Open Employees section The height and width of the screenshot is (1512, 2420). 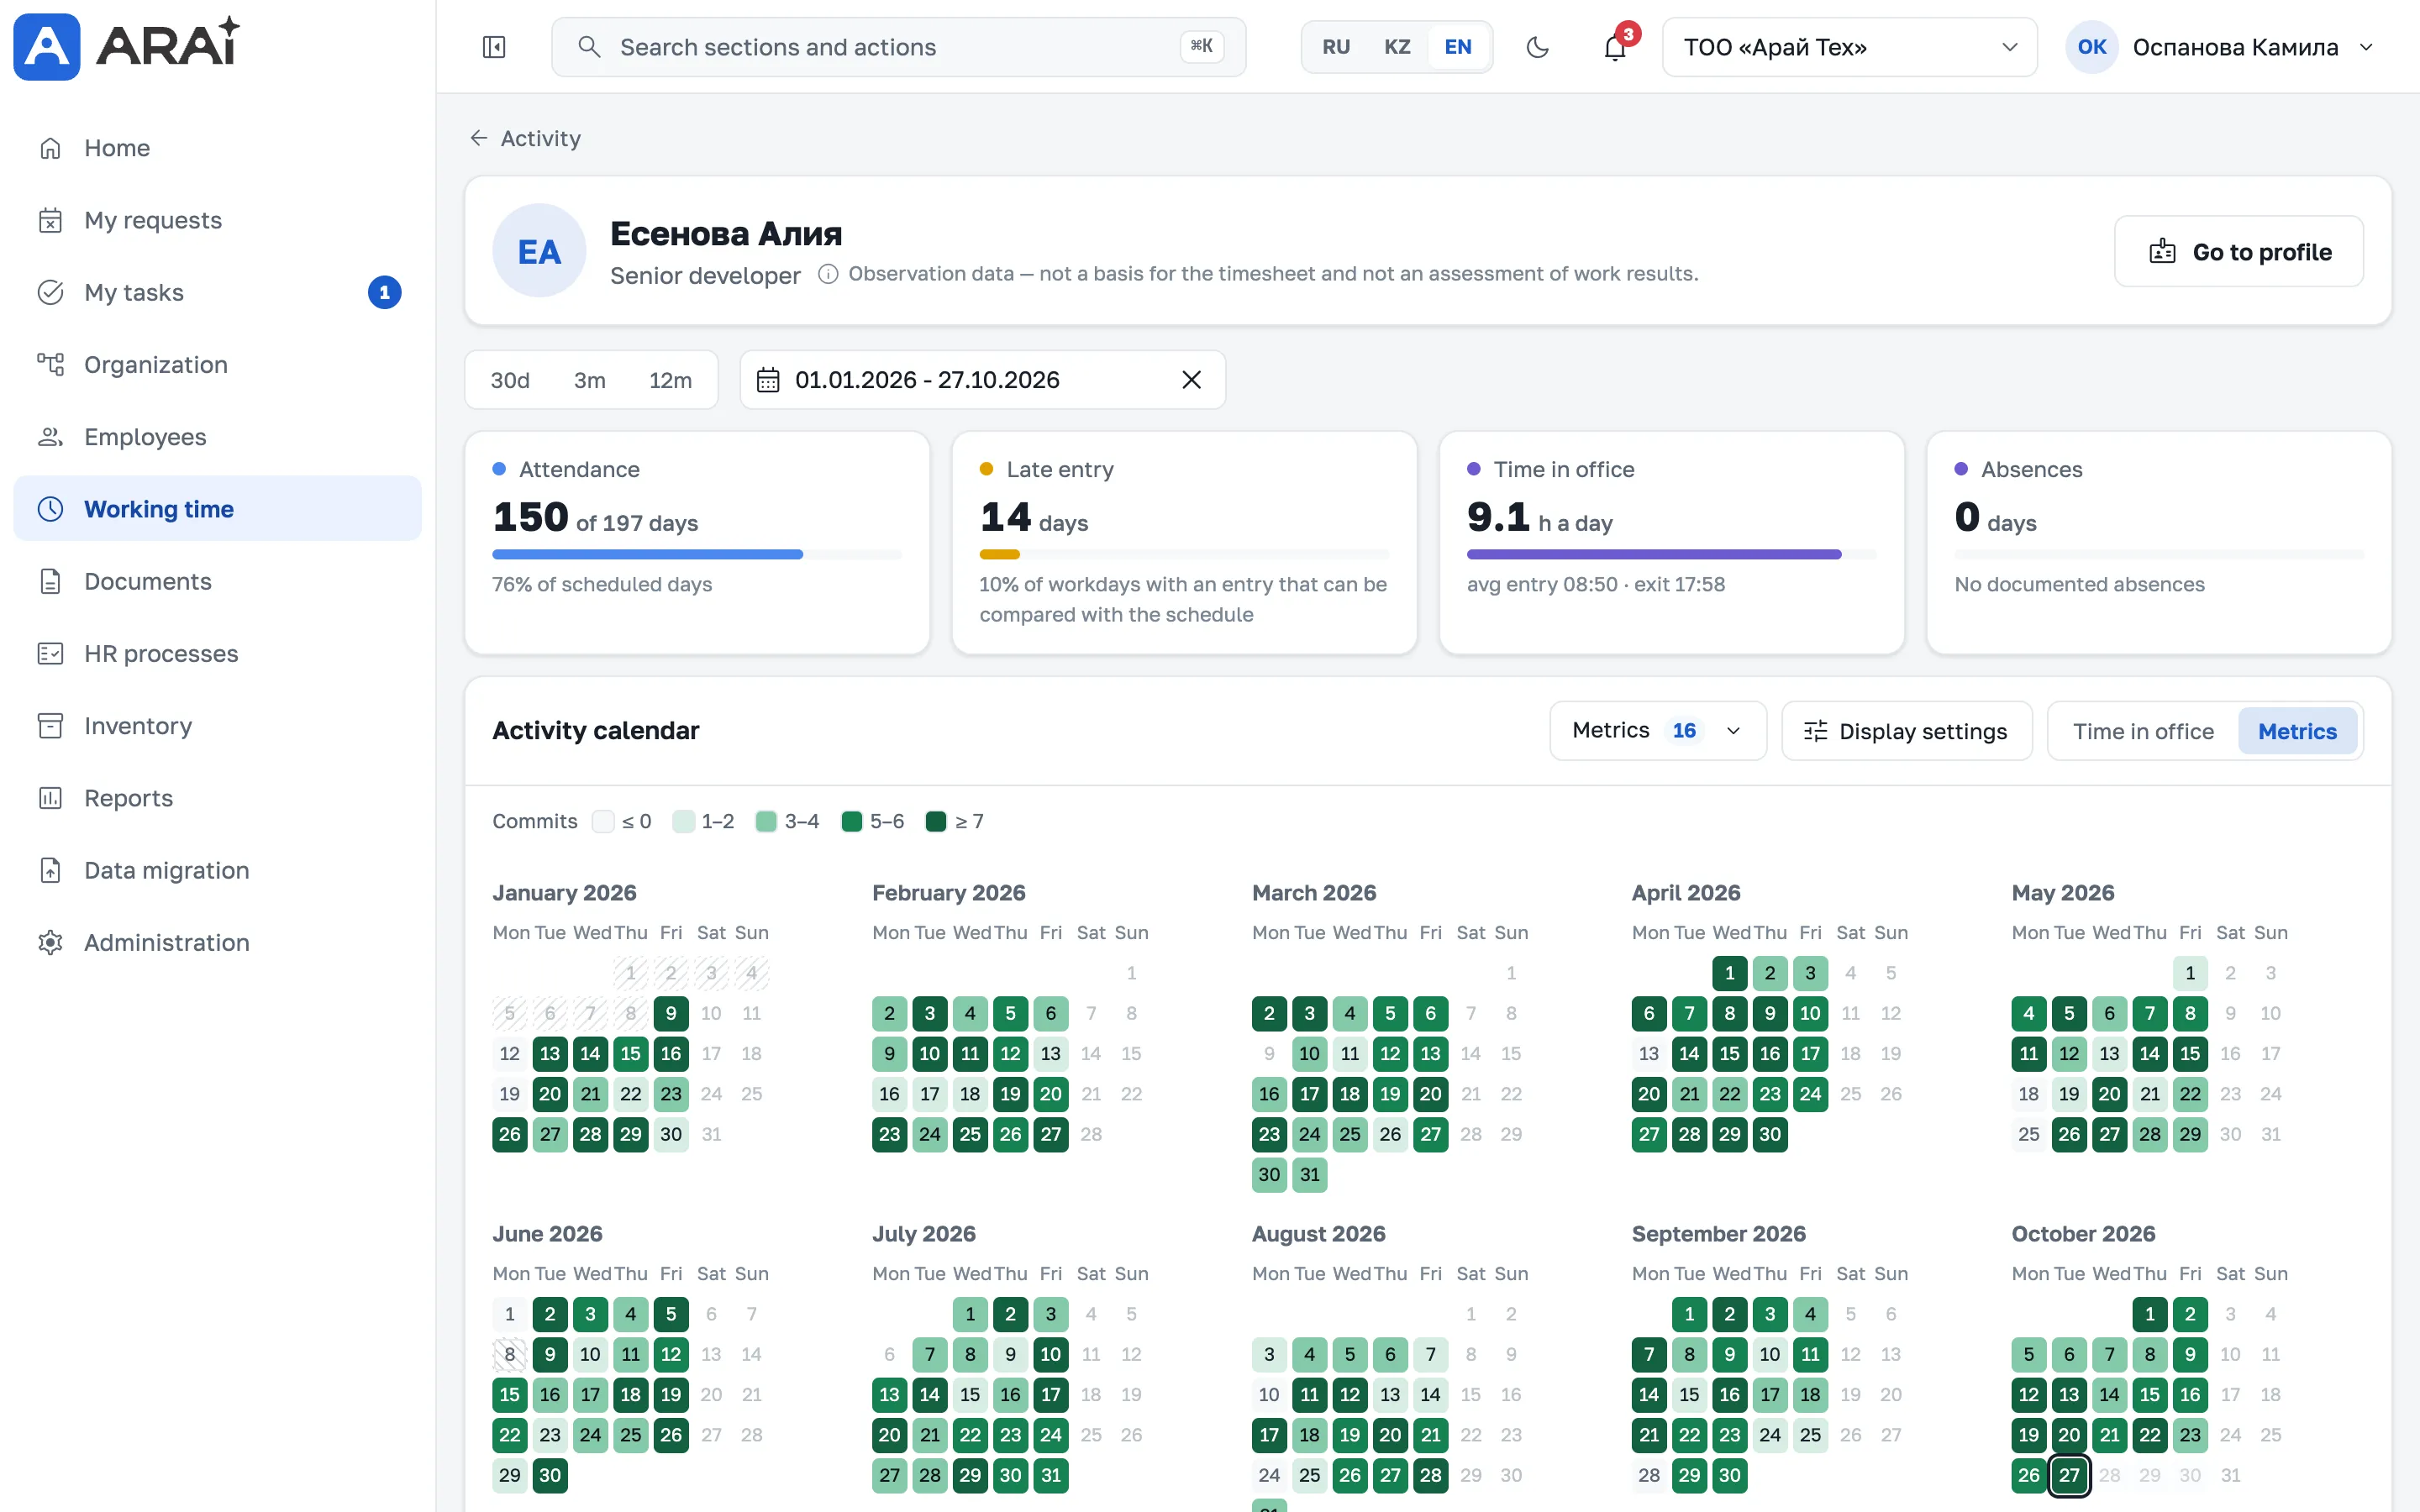point(217,437)
